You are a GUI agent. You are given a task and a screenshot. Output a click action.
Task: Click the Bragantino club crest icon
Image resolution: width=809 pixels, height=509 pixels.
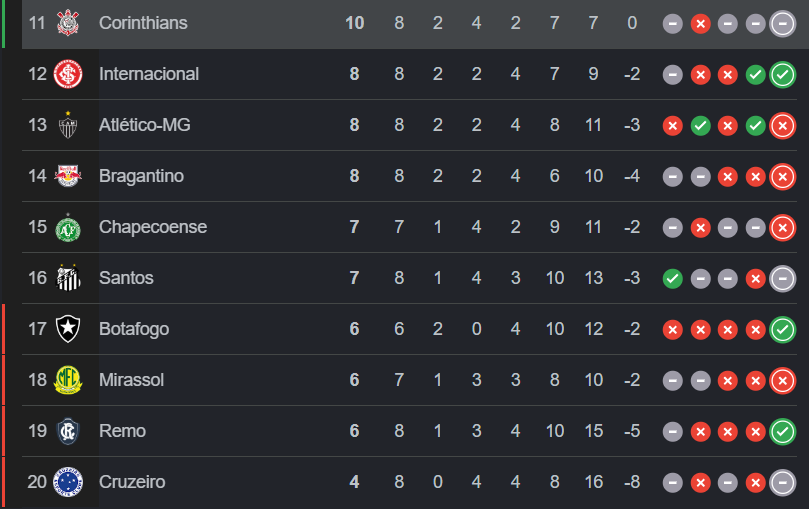pos(68,176)
